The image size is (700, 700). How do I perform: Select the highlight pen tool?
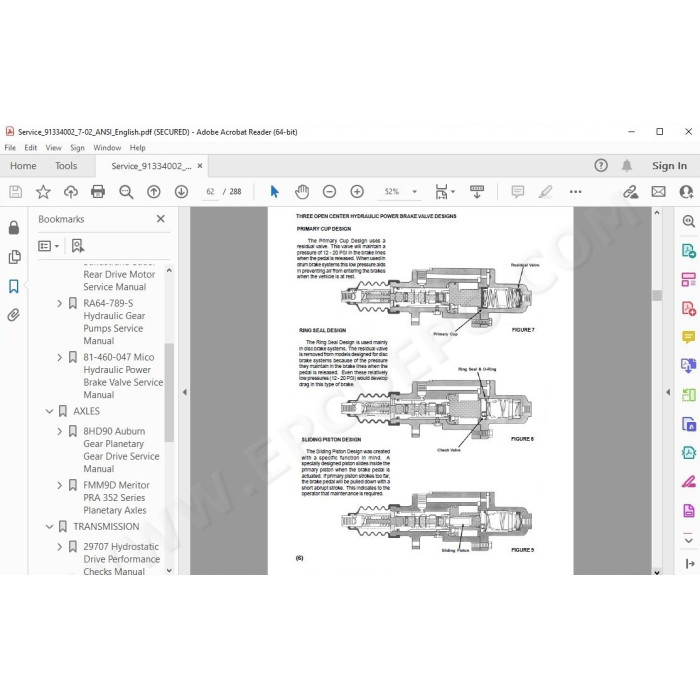click(545, 192)
